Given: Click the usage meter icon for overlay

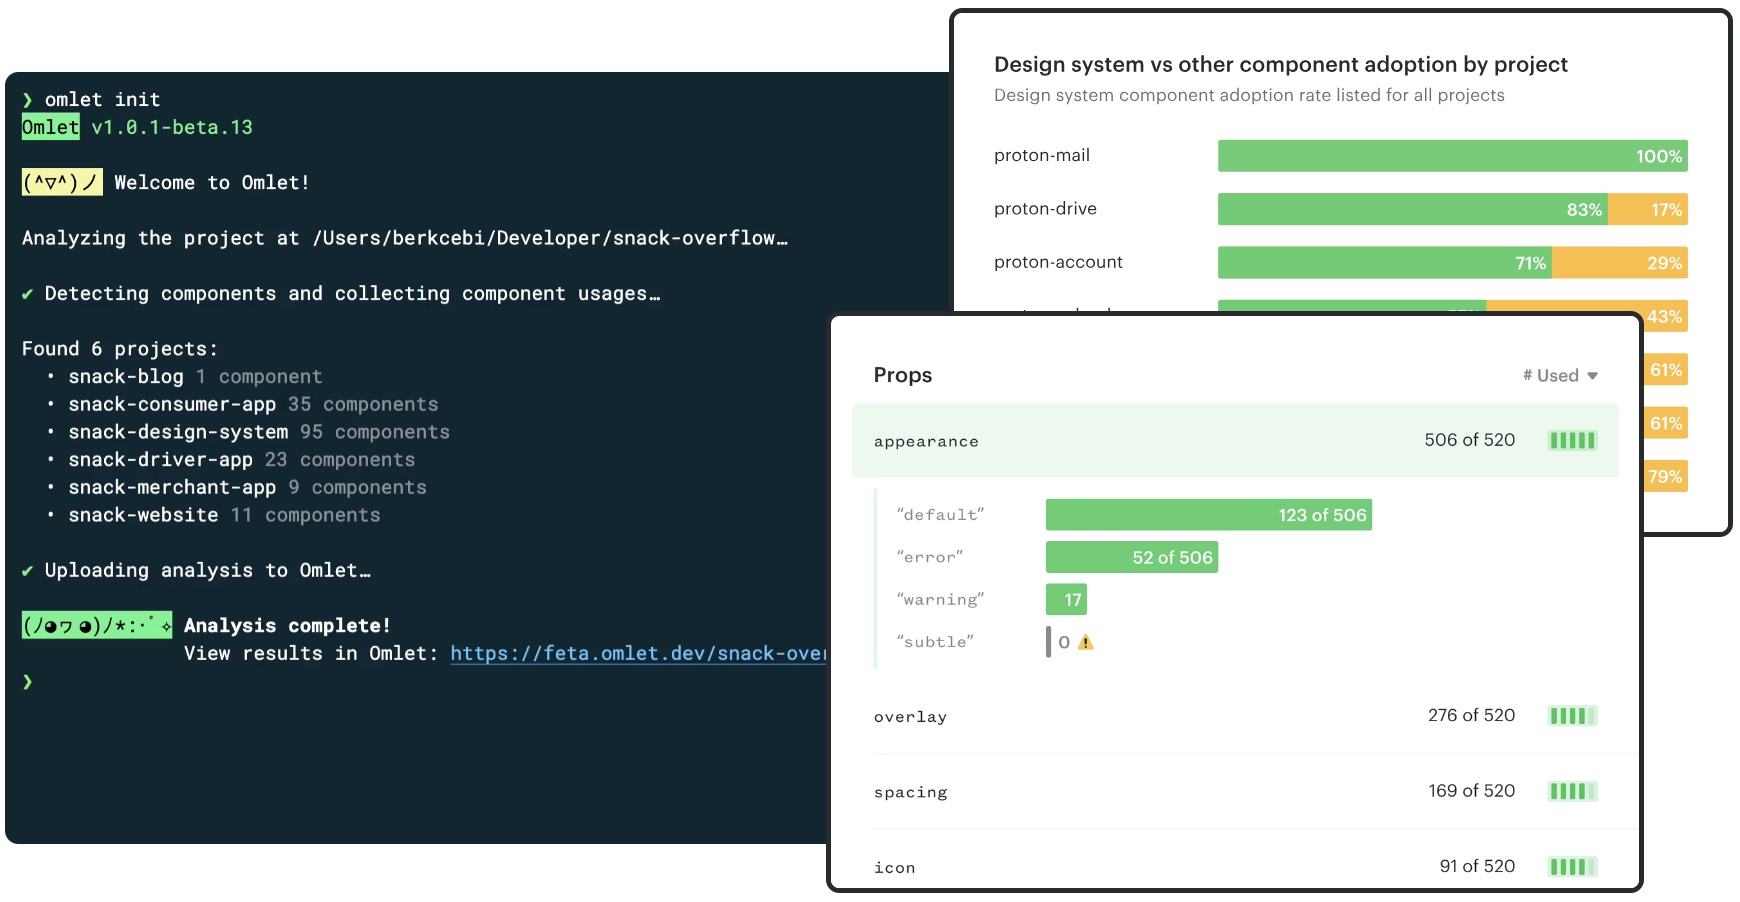Looking at the screenshot, I should (x=1572, y=716).
